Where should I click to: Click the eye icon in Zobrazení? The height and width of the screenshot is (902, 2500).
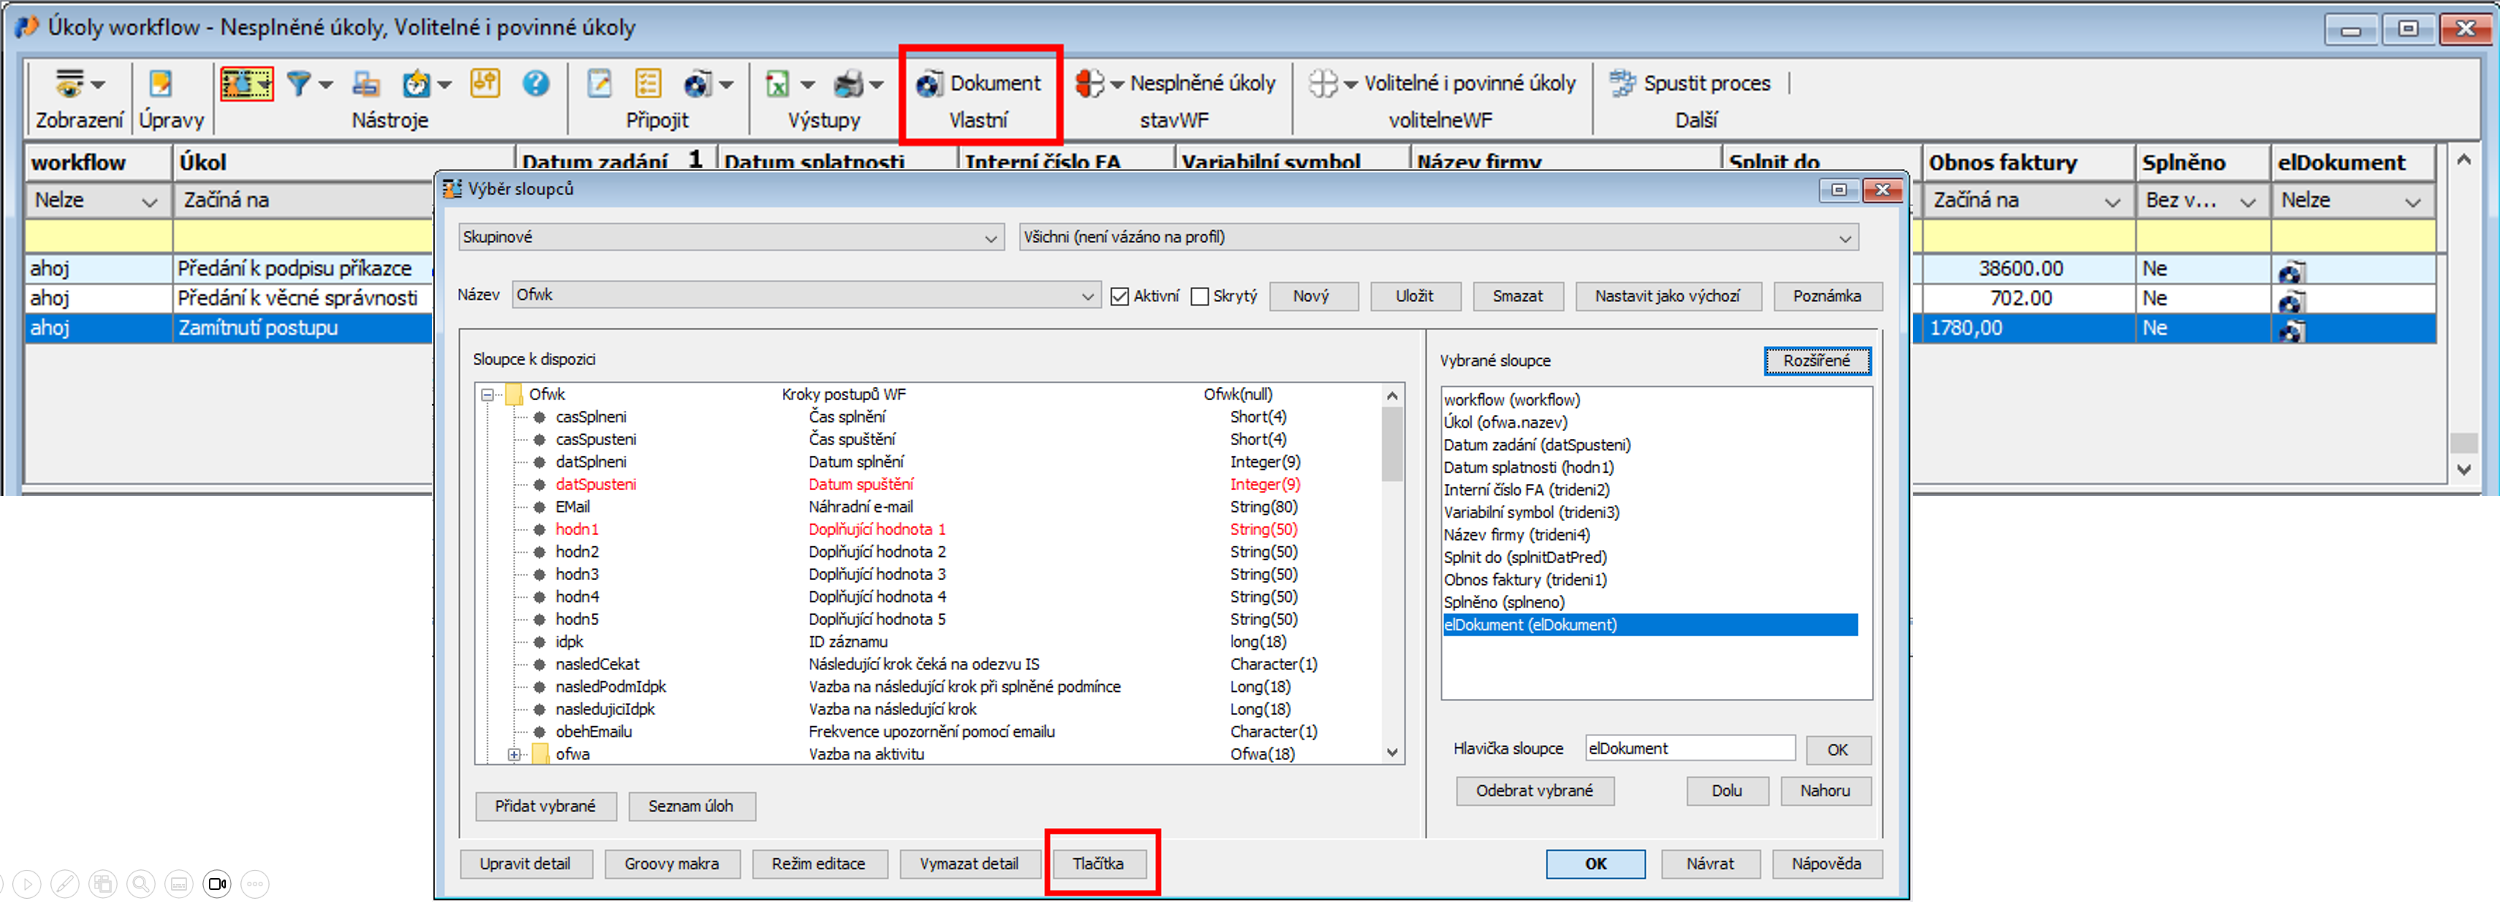pos(69,84)
